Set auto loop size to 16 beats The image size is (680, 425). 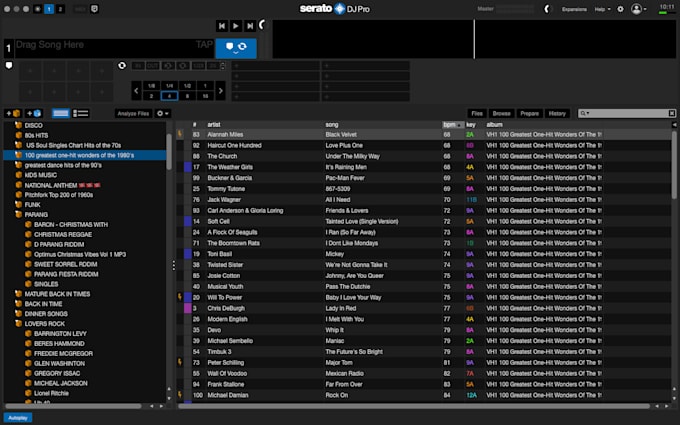point(205,96)
